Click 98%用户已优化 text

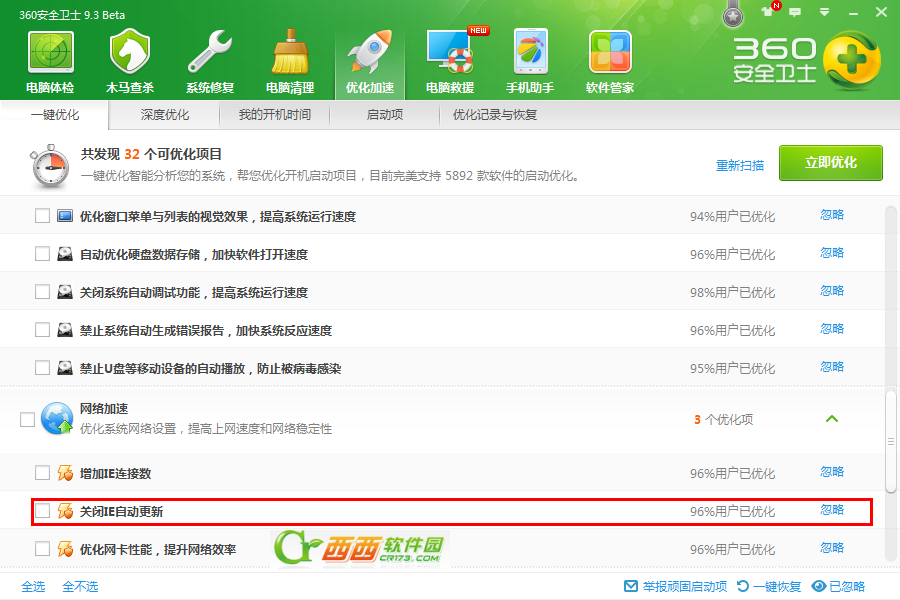[x=732, y=292]
